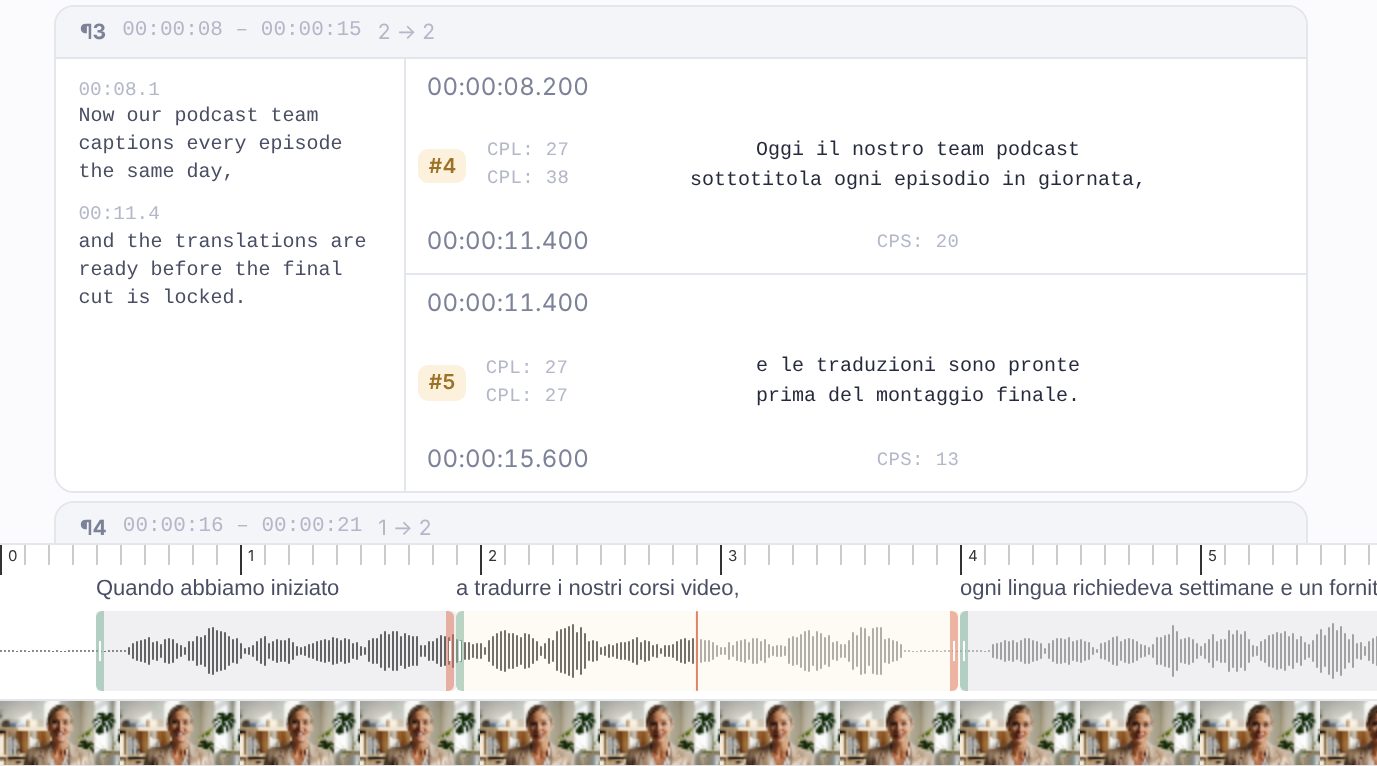
Task: Grab red end handle of 'Quando abbiamo iniziato' clip
Action: (450, 651)
